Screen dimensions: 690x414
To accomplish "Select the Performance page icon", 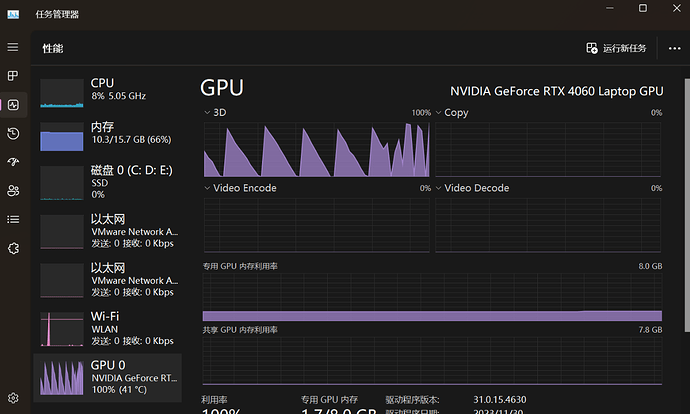I will 13,105.
